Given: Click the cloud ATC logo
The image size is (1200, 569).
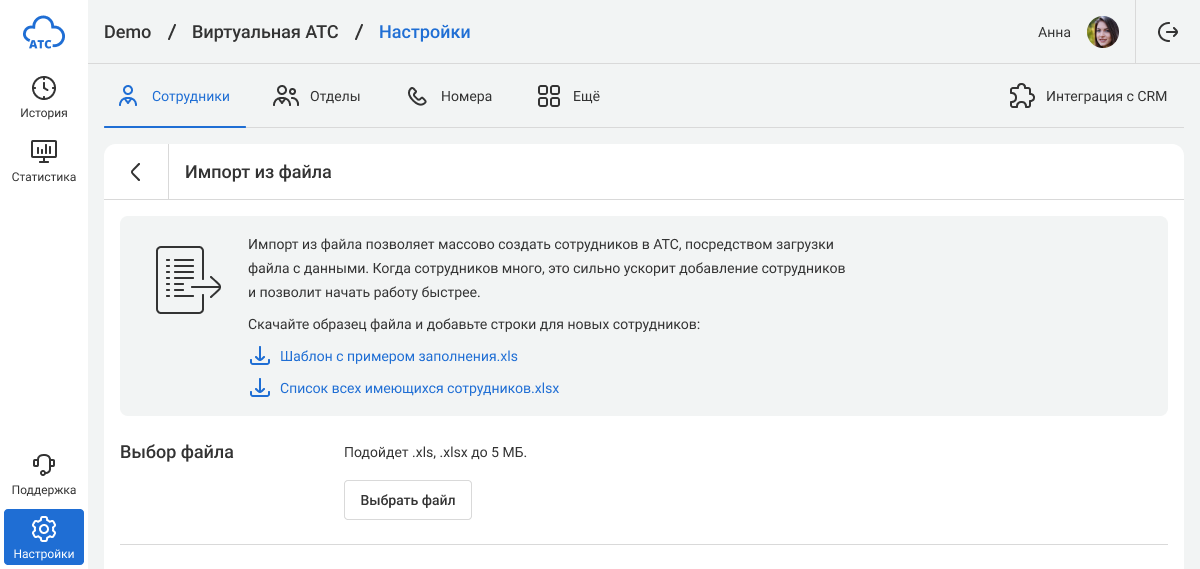Looking at the screenshot, I should 44,32.
